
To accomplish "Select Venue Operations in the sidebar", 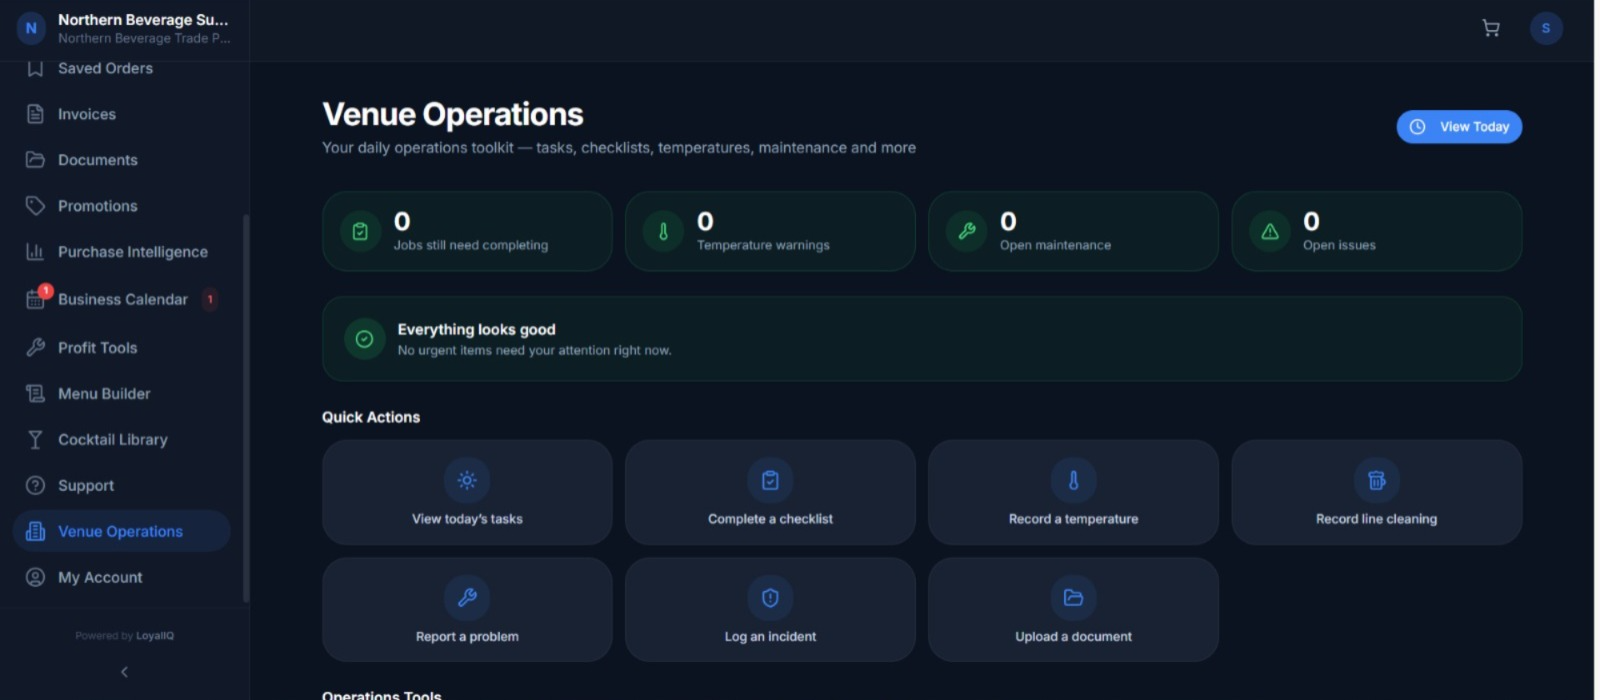I will tap(121, 532).
